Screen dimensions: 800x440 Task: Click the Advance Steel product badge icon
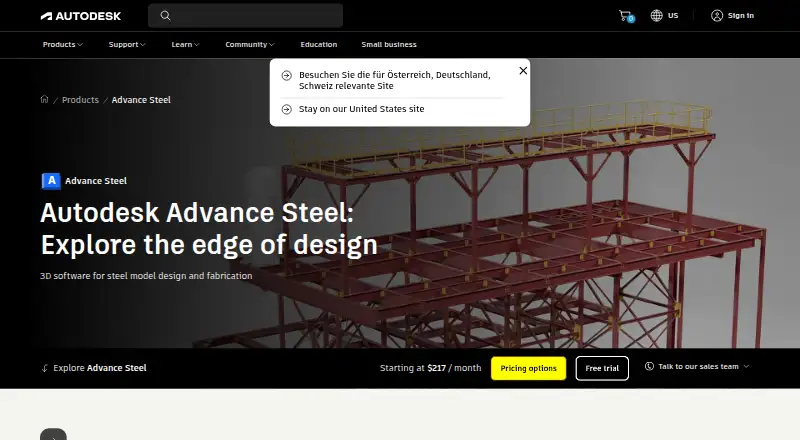(x=51, y=181)
